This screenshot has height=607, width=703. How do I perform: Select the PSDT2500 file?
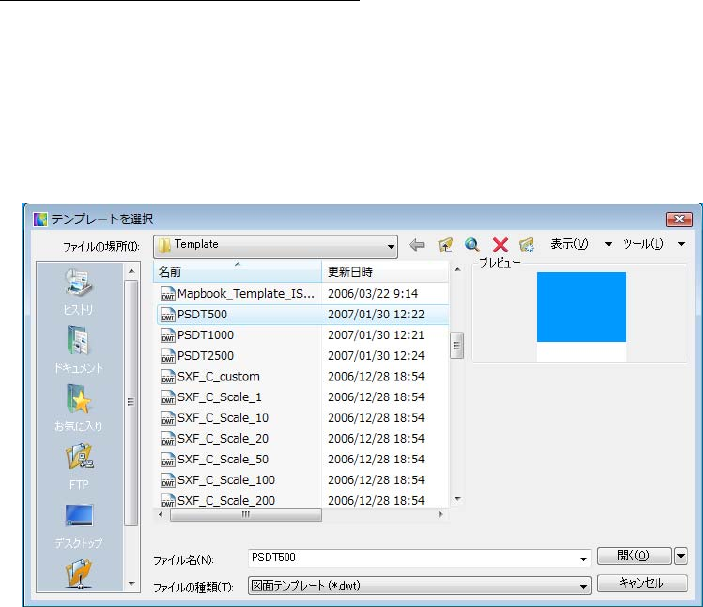[205, 356]
